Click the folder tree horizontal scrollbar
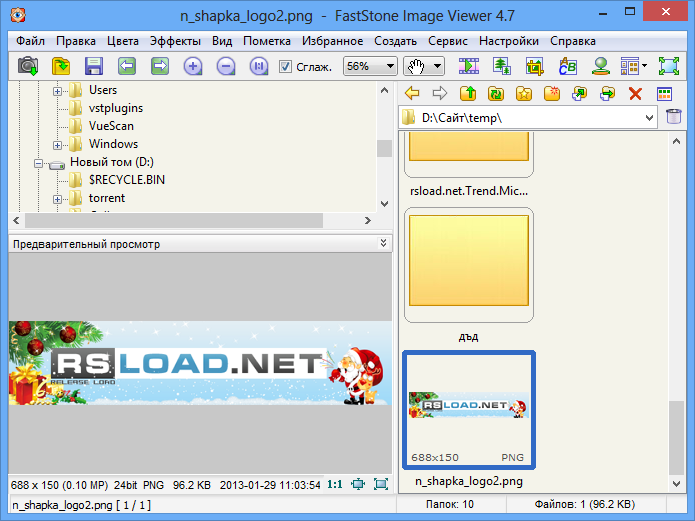The width and height of the screenshot is (695, 521). click(x=174, y=220)
